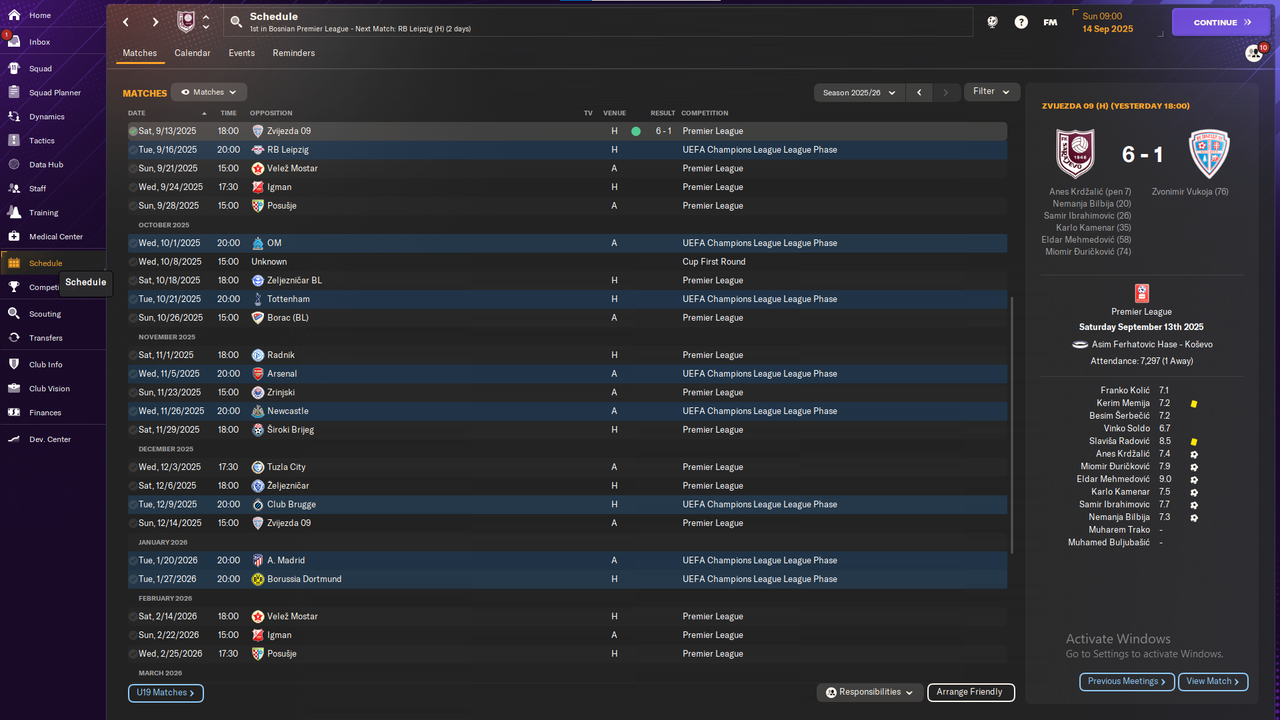Click the View Match button
This screenshot has width=1280, height=720.
(1213, 681)
